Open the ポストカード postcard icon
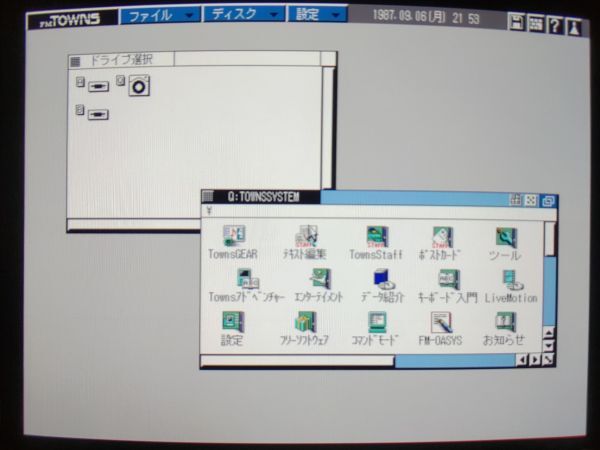This screenshot has width=600, height=450. [x=443, y=237]
